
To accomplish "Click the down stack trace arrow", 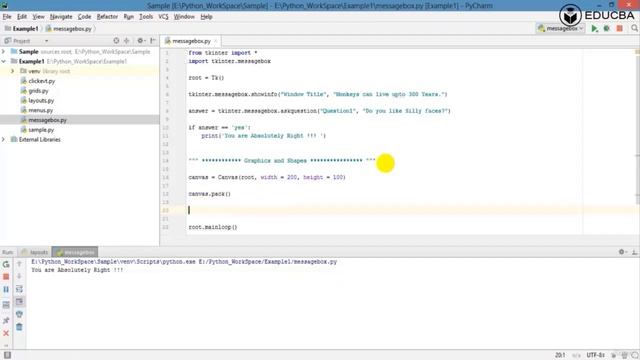I will 19,277.
